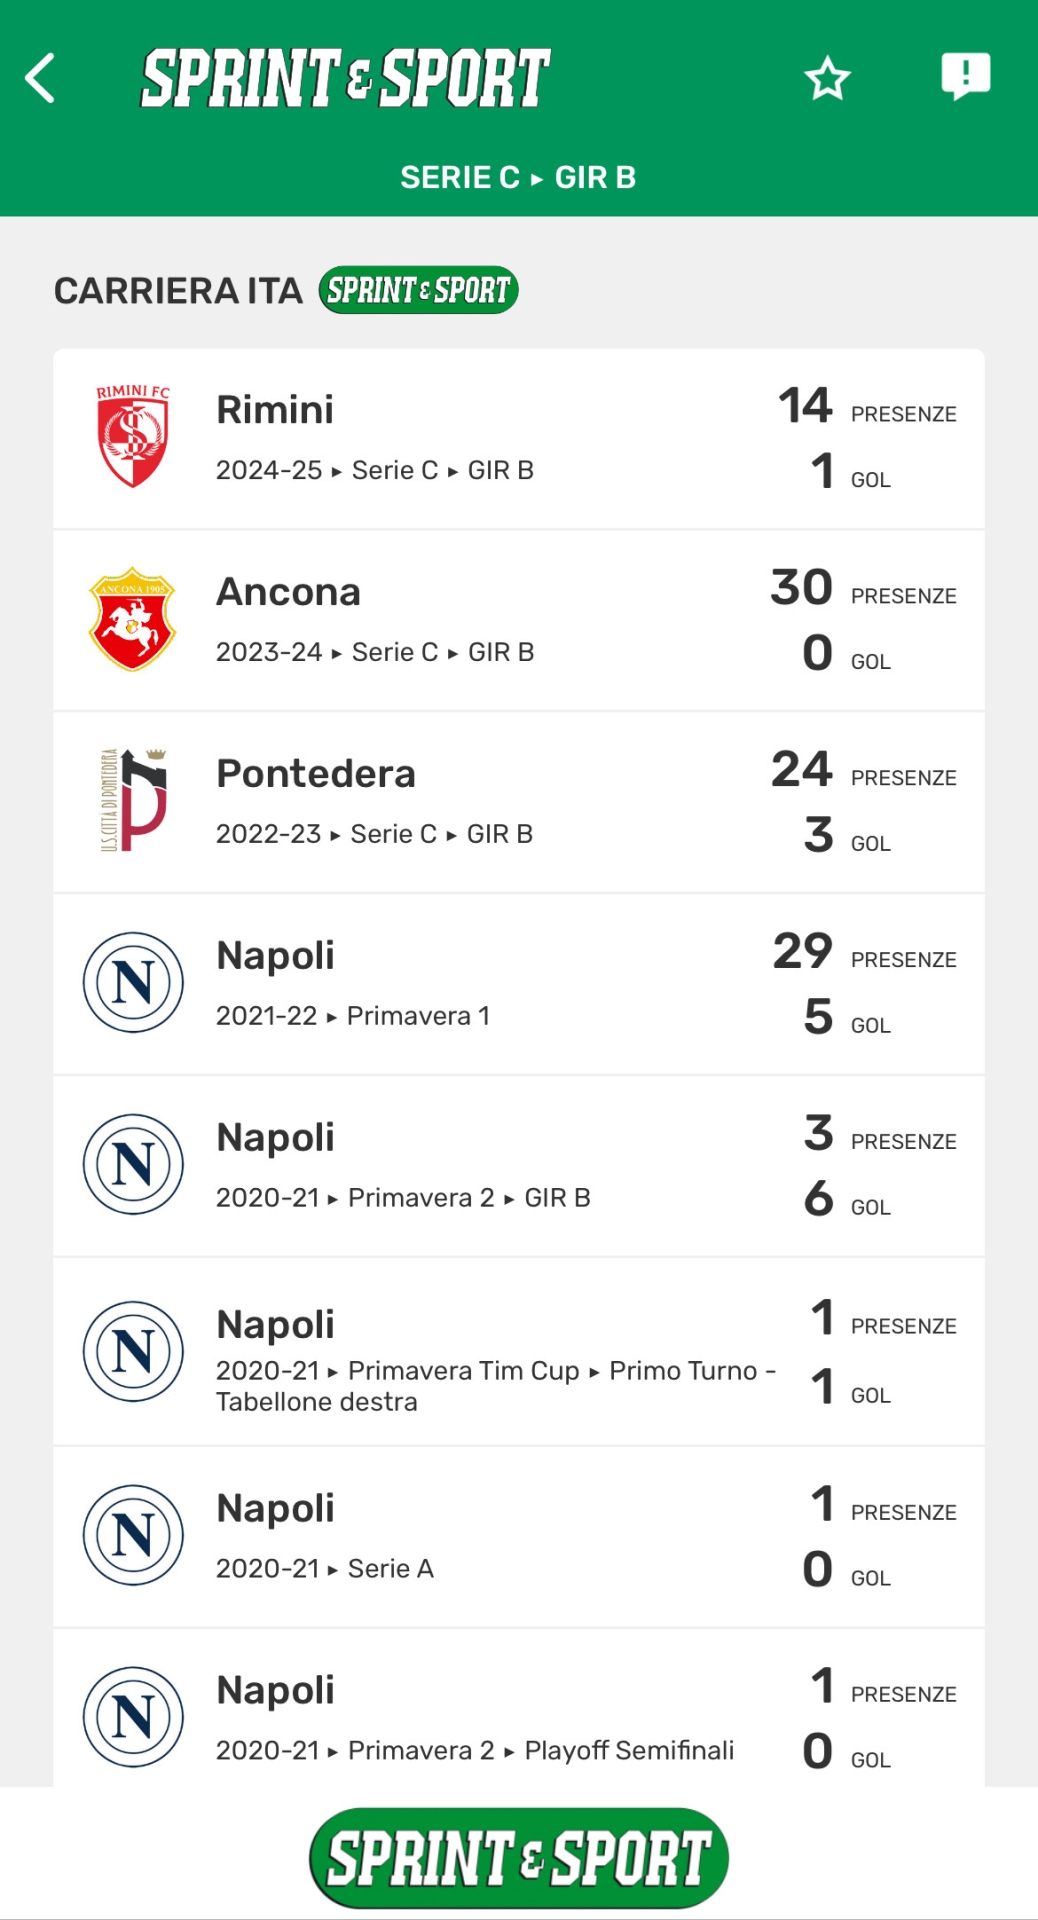The height and width of the screenshot is (1920, 1038).
Task: Open the report issue speech-bubble icon
Action: (965, 76)
